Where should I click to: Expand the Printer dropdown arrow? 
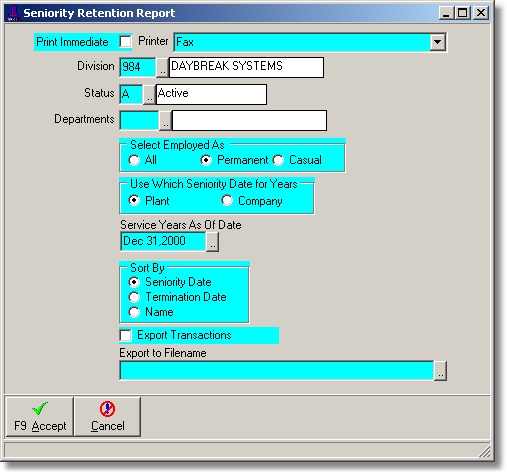[x=437, y=42]
